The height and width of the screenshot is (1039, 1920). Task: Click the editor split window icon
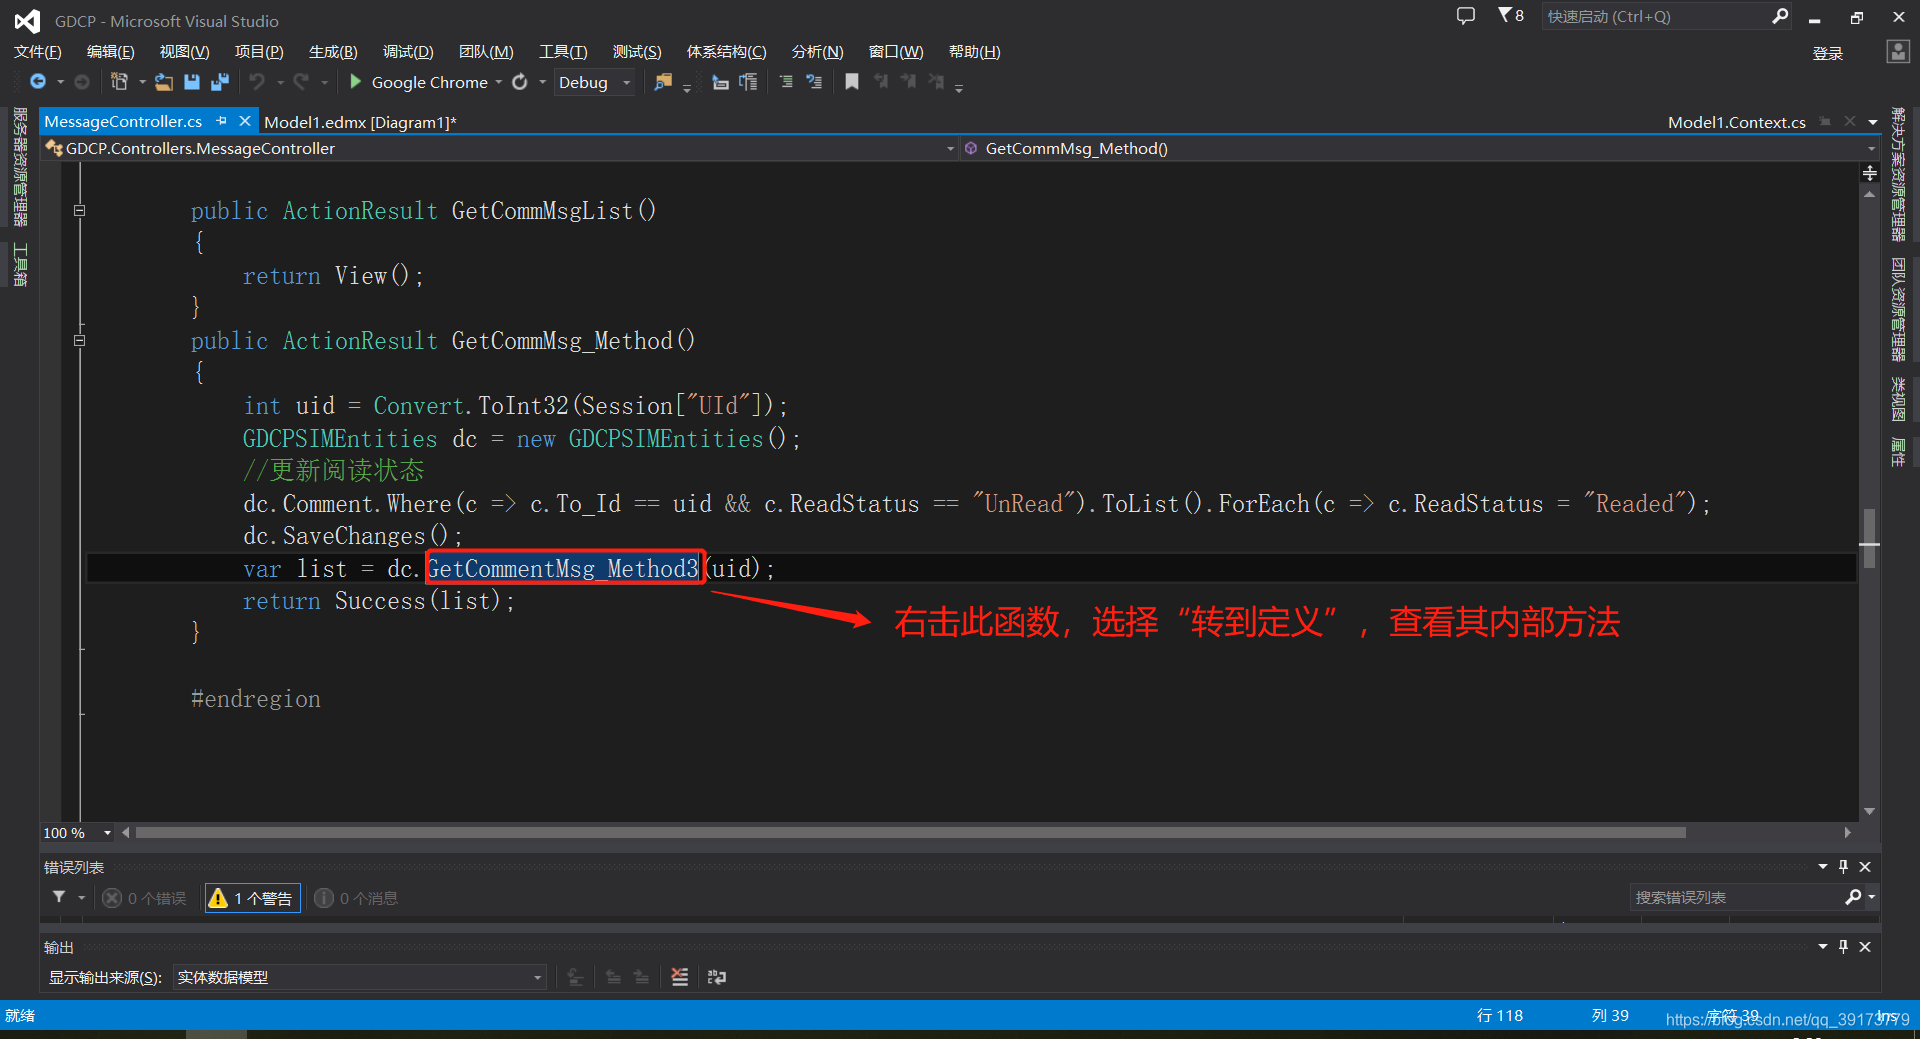[x=1869, y=173]
